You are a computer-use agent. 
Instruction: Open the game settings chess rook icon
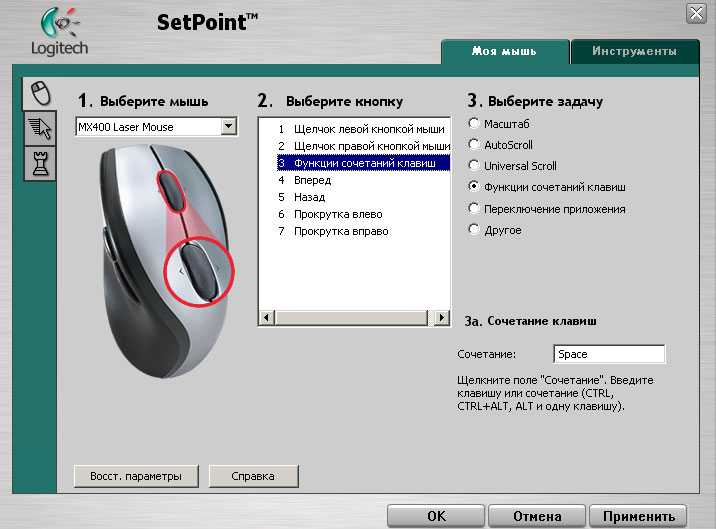(40, 164)
